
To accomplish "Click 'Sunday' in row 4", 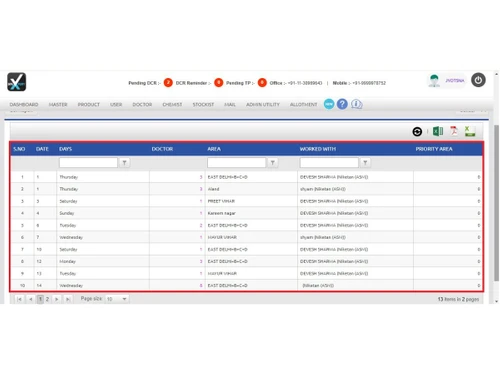I will point(67,213).
